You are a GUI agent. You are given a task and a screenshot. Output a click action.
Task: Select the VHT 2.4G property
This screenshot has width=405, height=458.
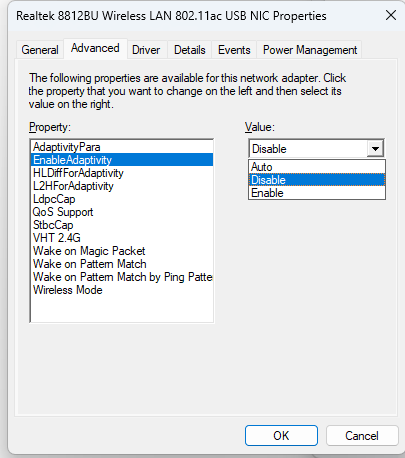pyautogui.click(x=122, y=238)
